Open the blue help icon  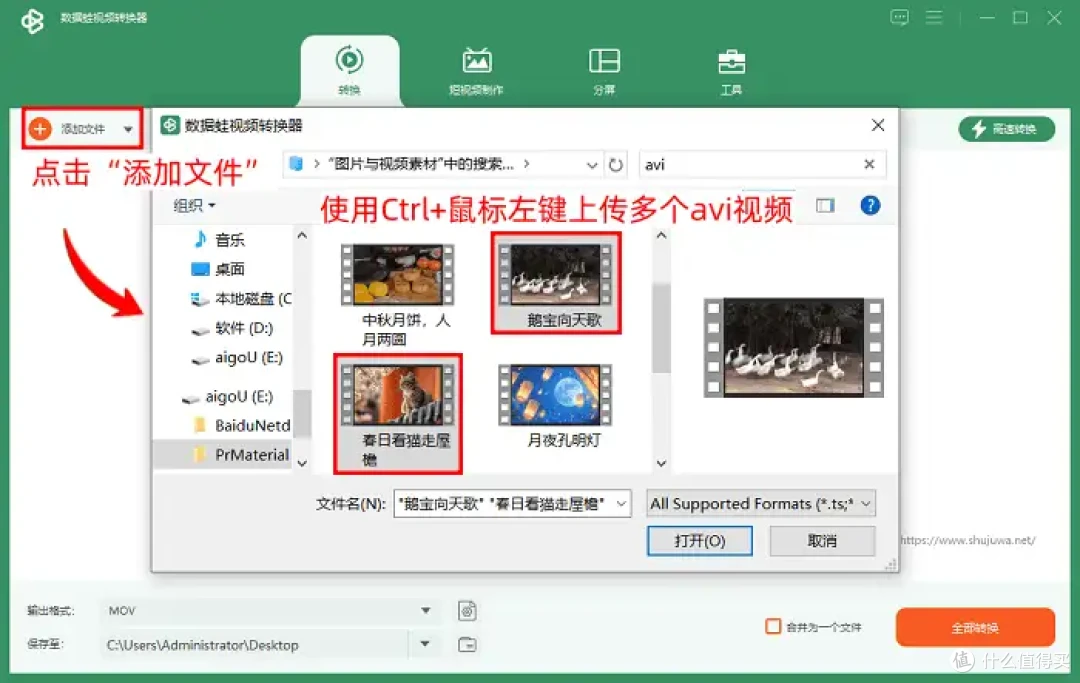[x=870, y=205]
